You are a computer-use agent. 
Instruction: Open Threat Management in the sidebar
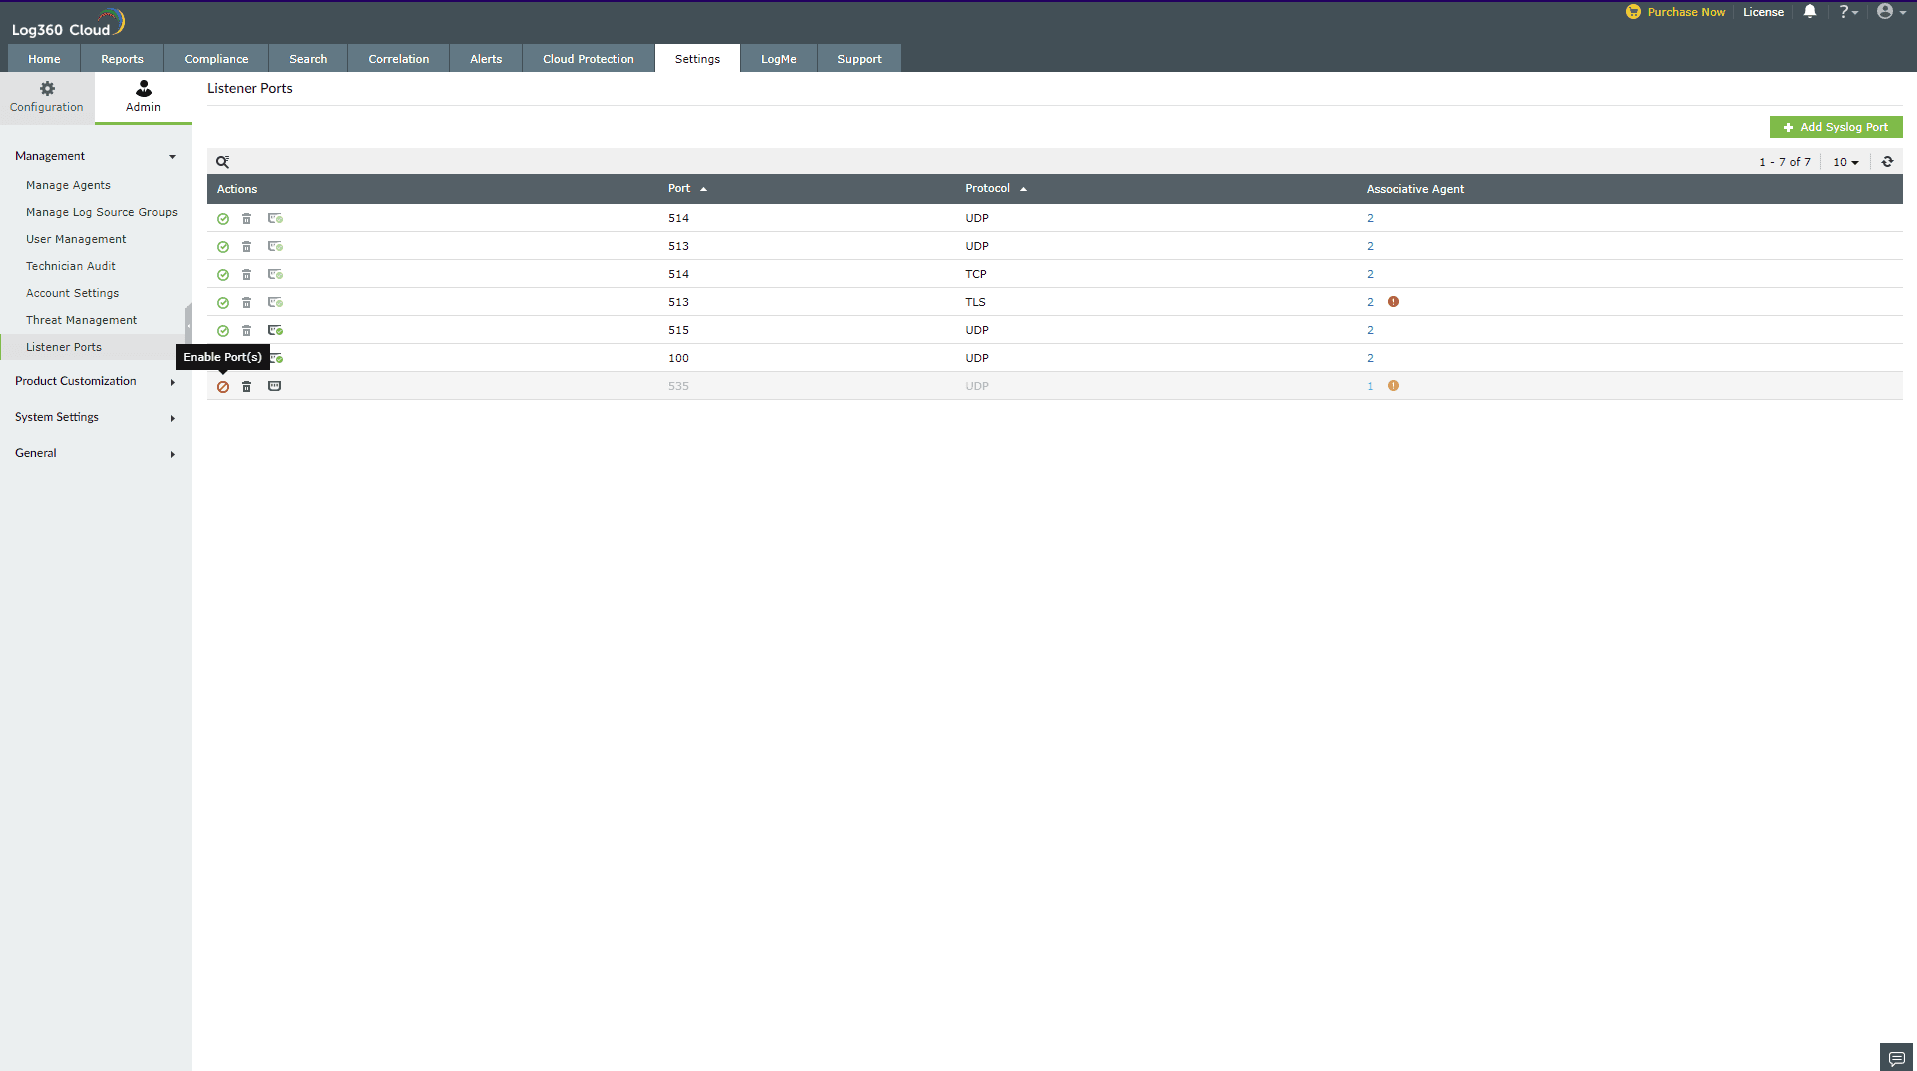[81, 320]
